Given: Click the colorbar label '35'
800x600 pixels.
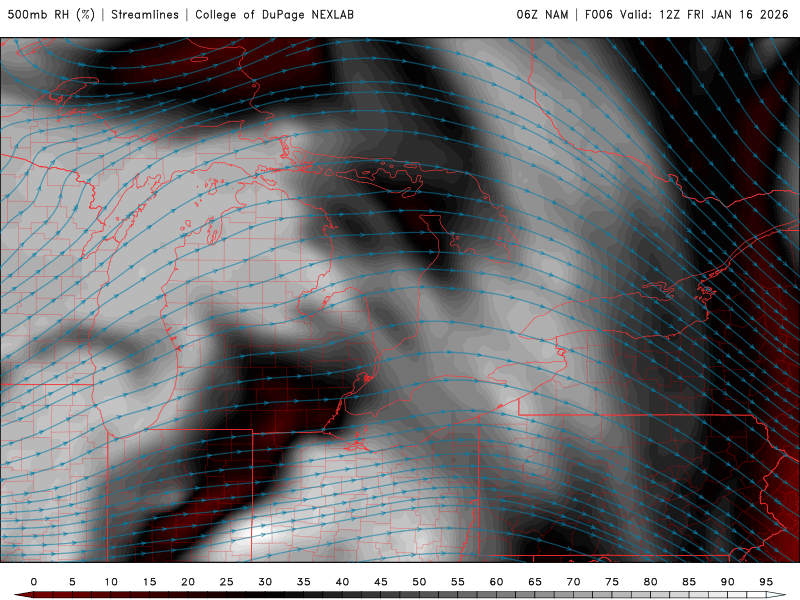Looking at the screenshot, I should click(x=304, y=582).
